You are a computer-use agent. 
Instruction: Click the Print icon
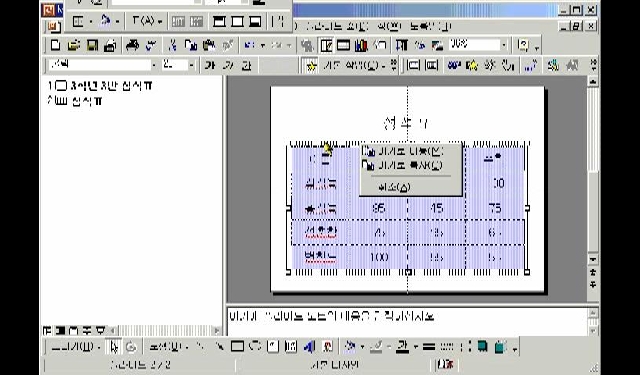[132, 45]
